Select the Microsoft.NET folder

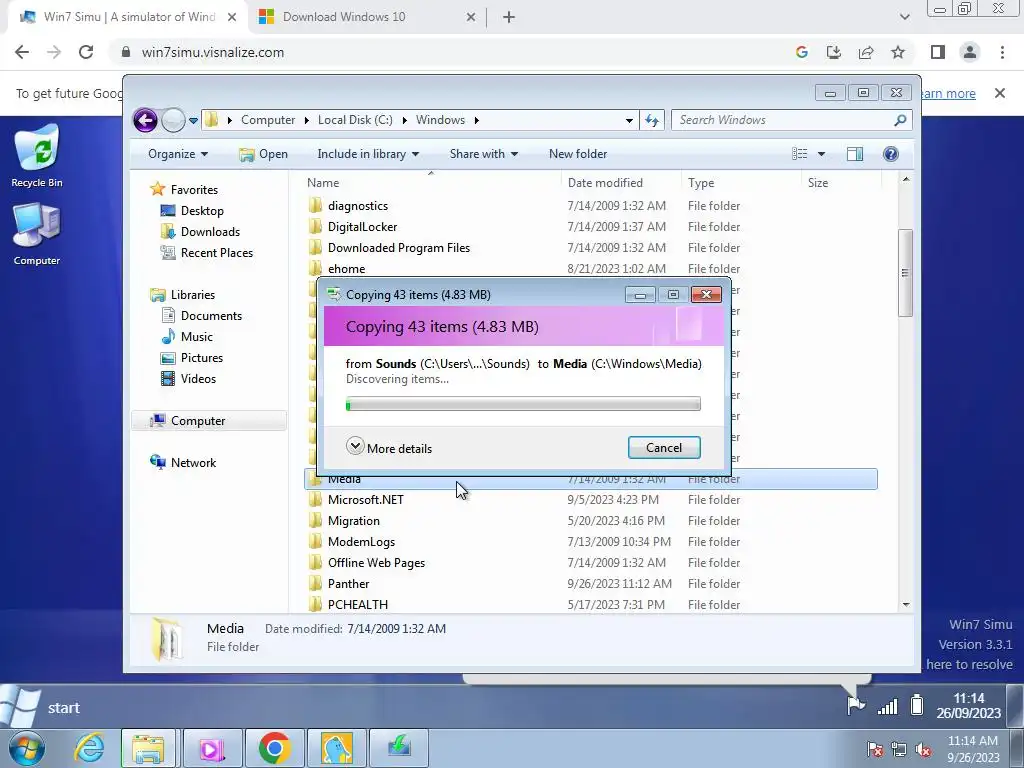[366, 500]
